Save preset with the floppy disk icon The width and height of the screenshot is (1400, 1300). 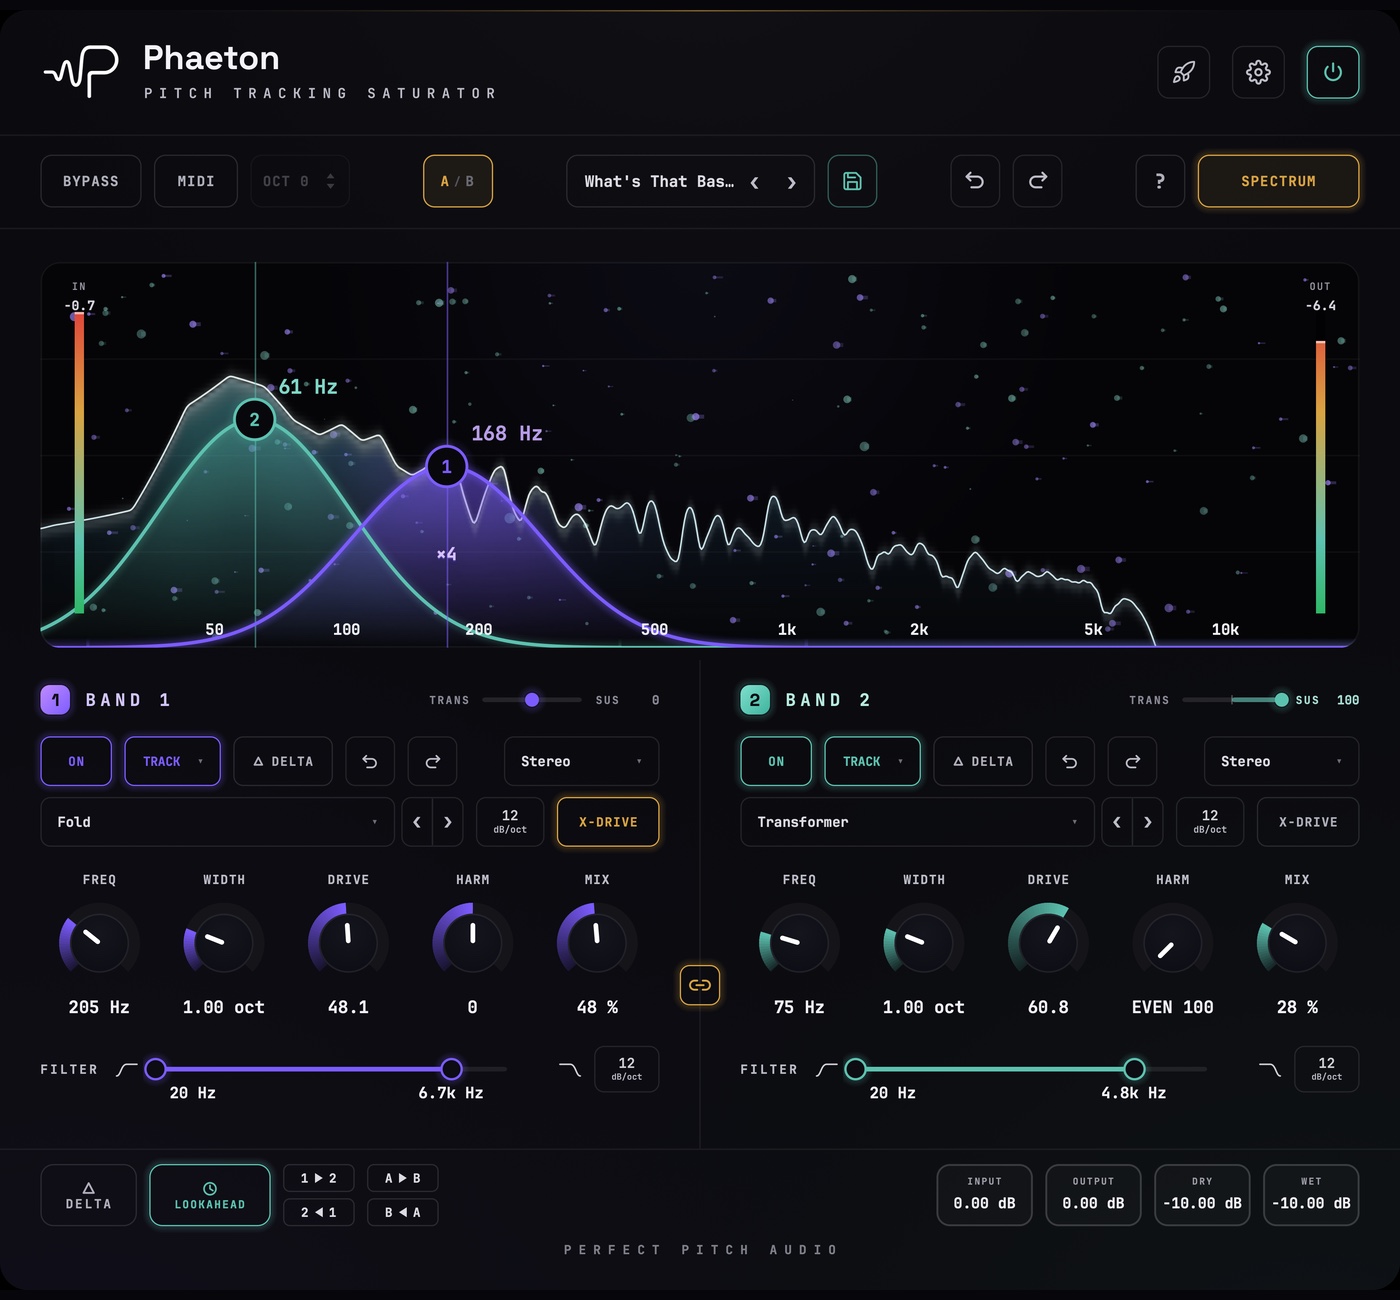click(x=852, y=181)
